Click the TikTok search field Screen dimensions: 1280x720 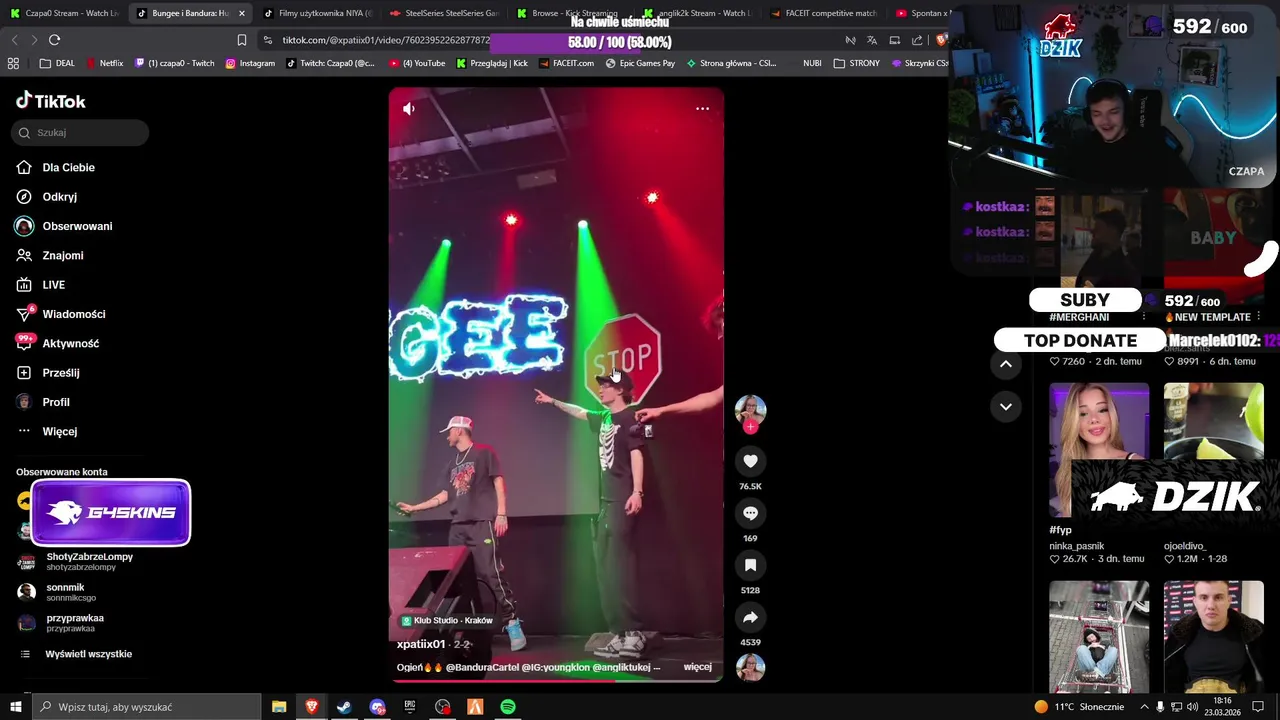(x=81, y=132)
